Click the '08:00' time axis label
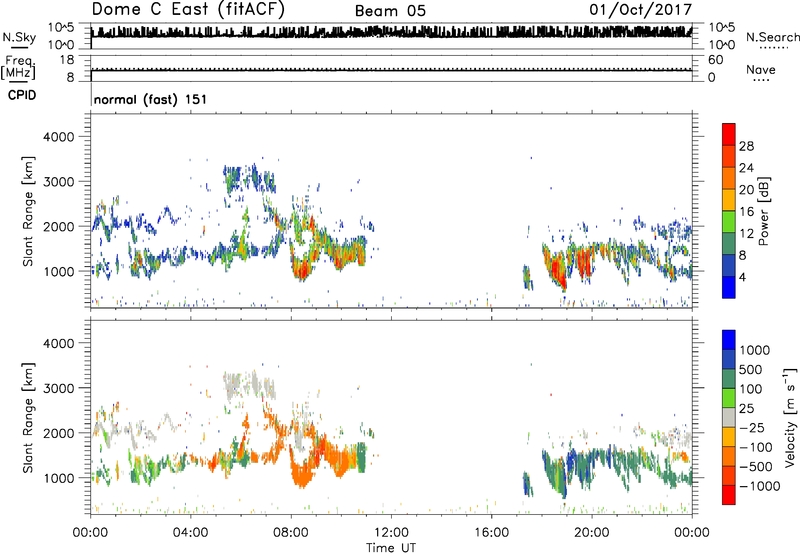 pyautogui.click(x=290, y=533)
